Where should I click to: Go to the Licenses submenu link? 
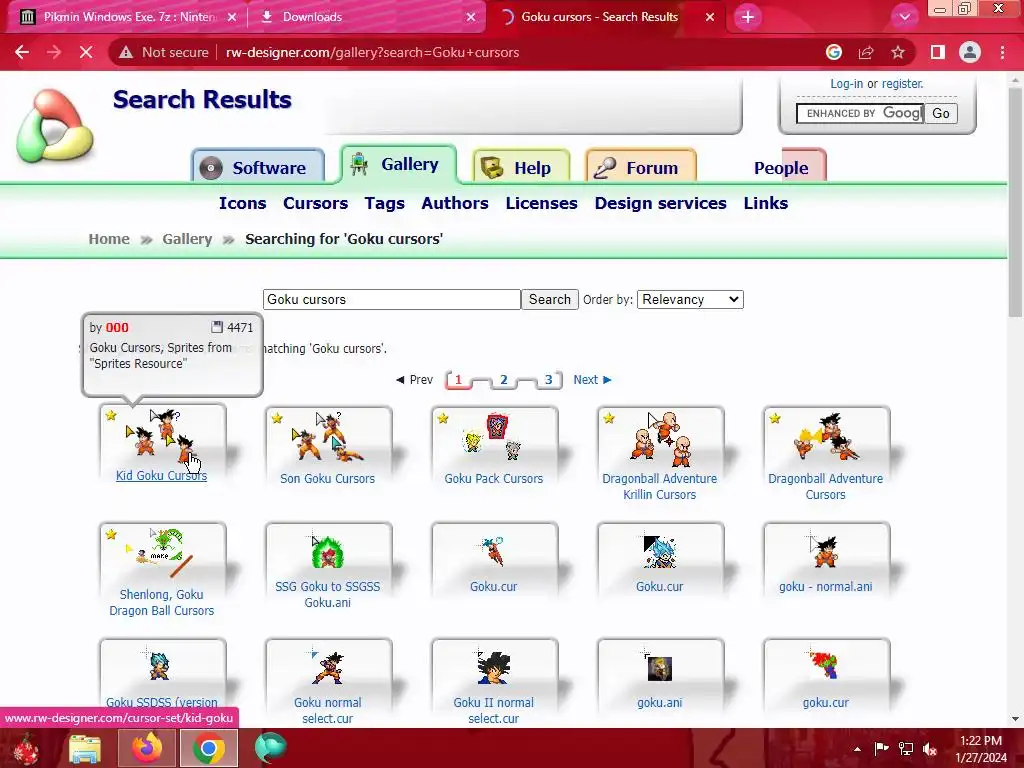point(541,203)
